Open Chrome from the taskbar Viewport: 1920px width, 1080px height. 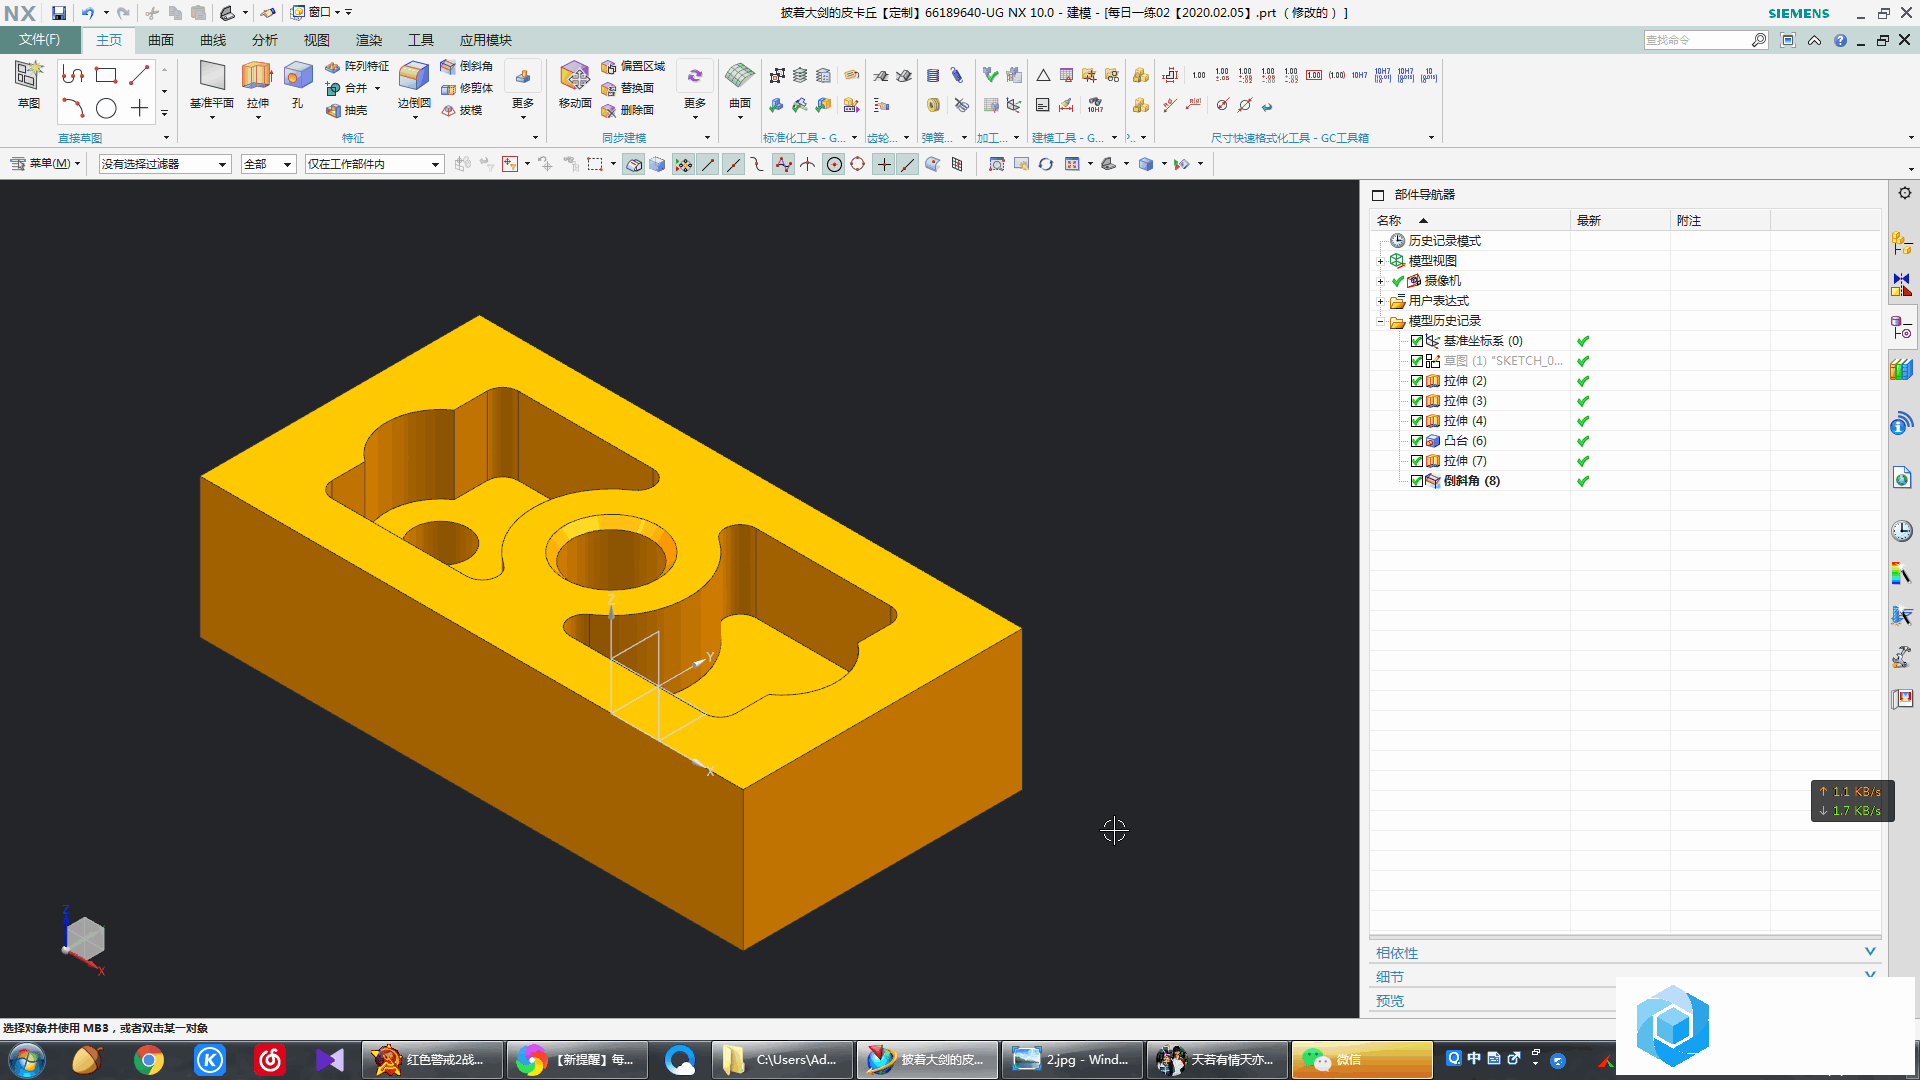point(149,1060)
